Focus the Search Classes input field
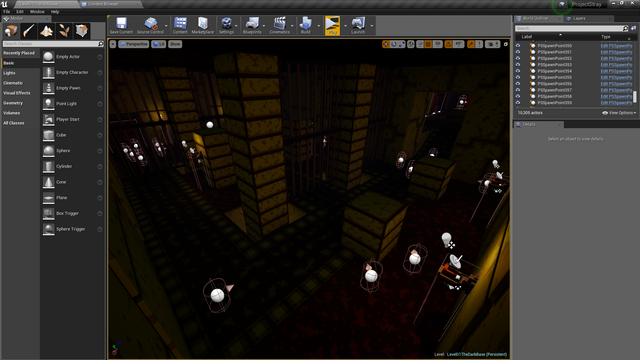 click(x=53, y=44)
